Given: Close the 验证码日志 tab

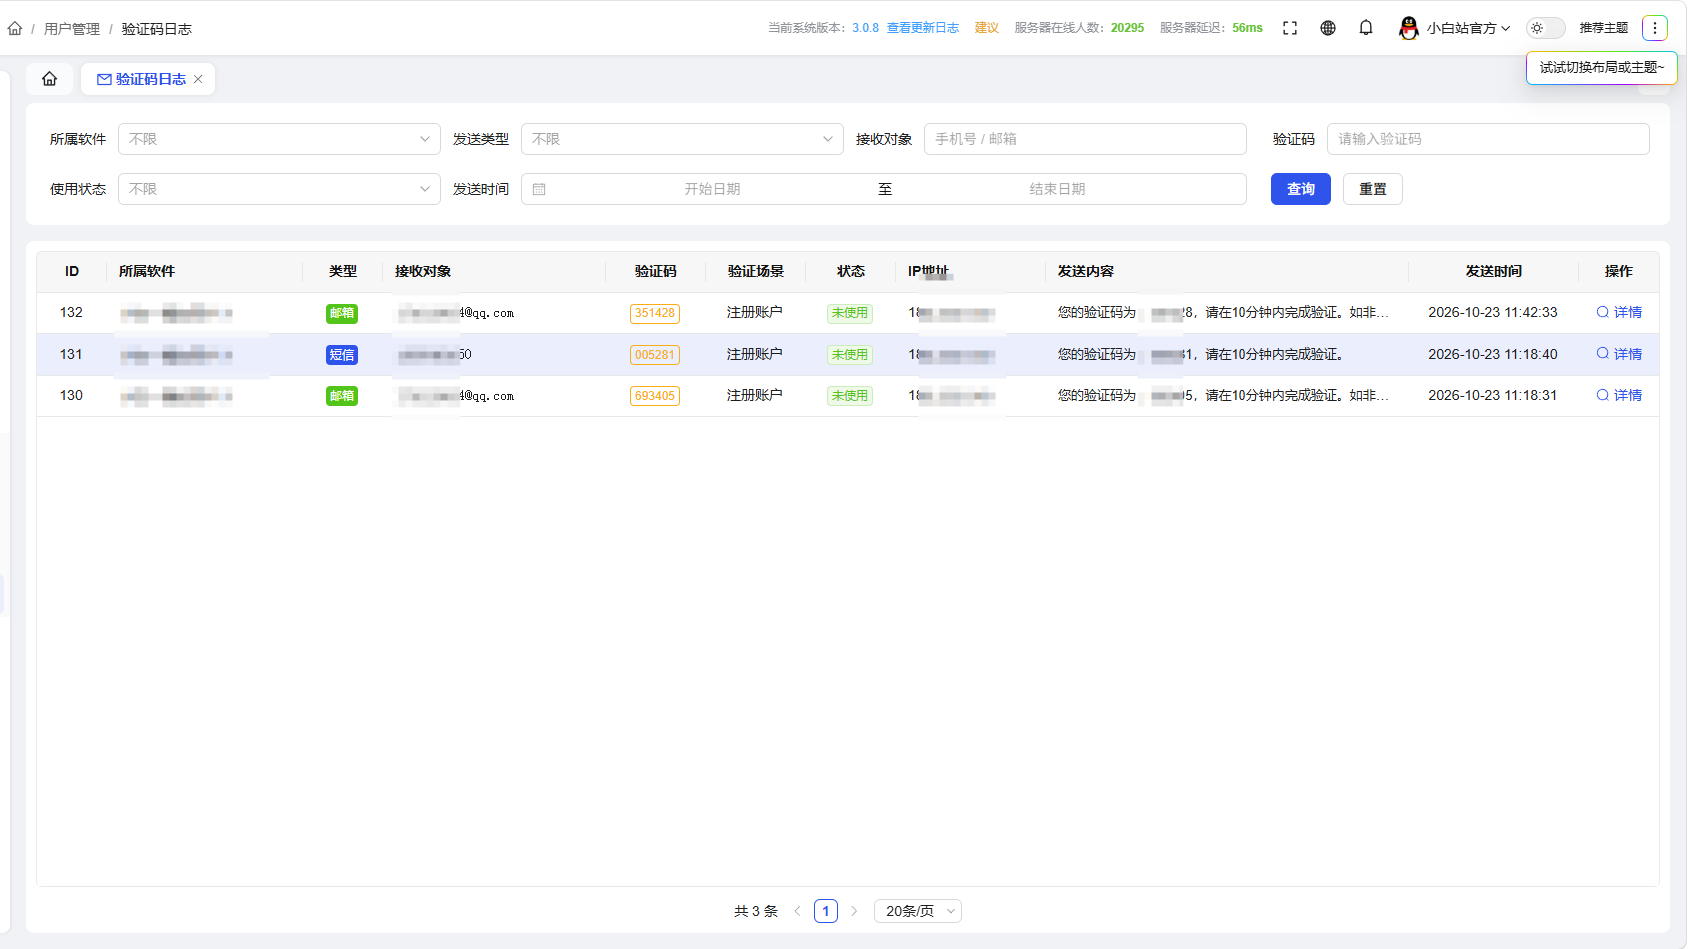Looking at the screenshot, I should [198, 79].
